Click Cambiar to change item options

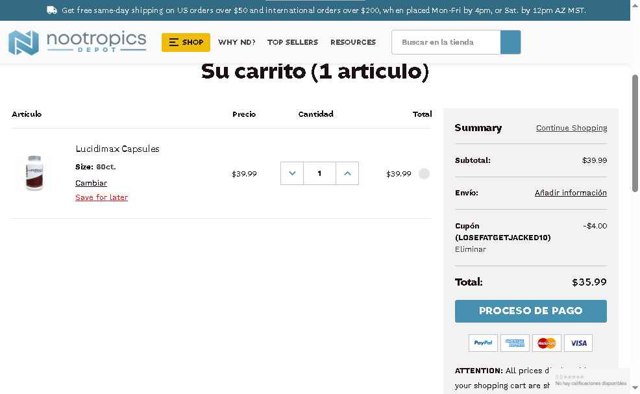point(91,183)
